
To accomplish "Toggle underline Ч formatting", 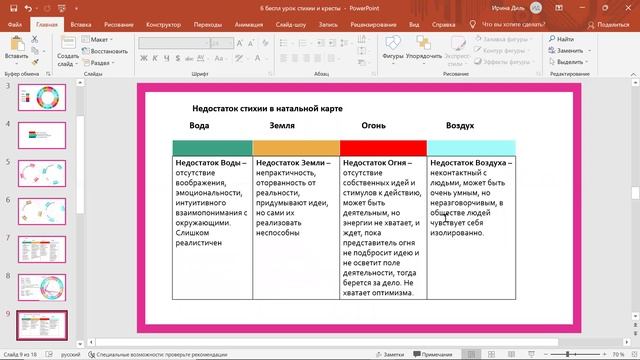I will 167,58.
